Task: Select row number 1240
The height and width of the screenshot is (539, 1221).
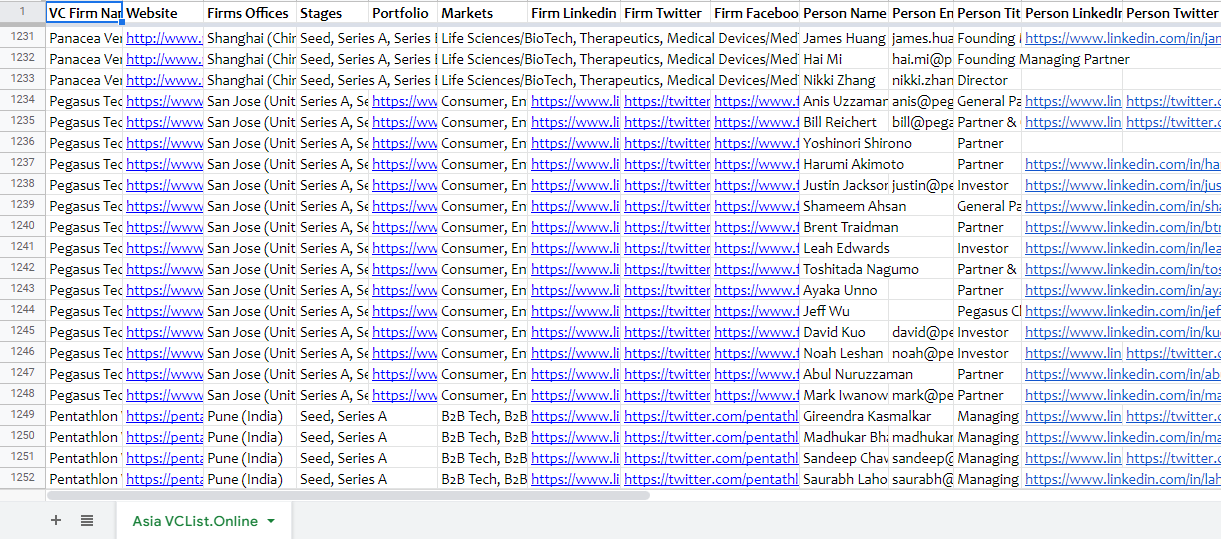Action: tap(23, 227)
